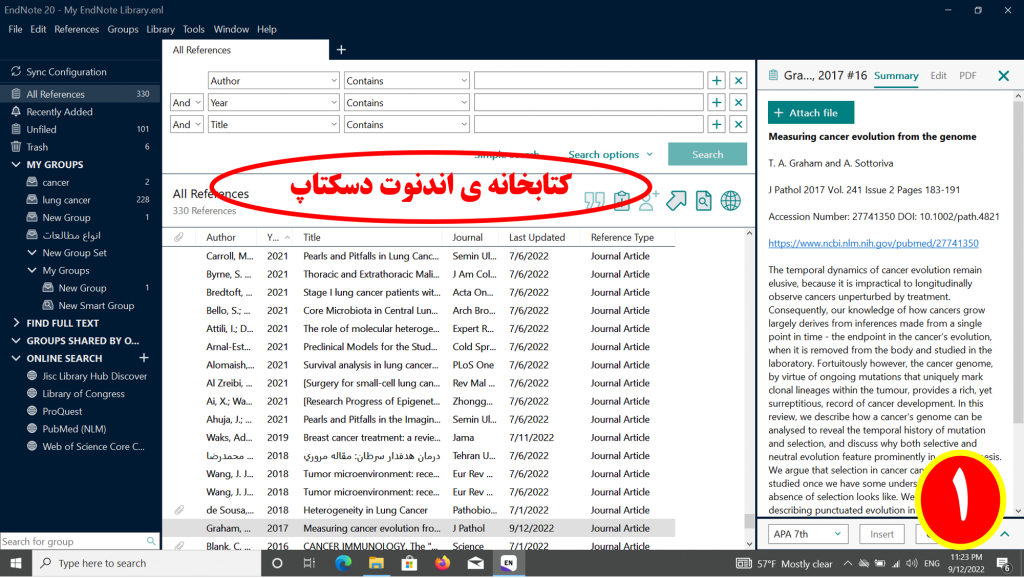Image resolution: width=1024 pixels, height=578 pixels.
Task: Click the Sync Configuration icon
Action: 16,72
